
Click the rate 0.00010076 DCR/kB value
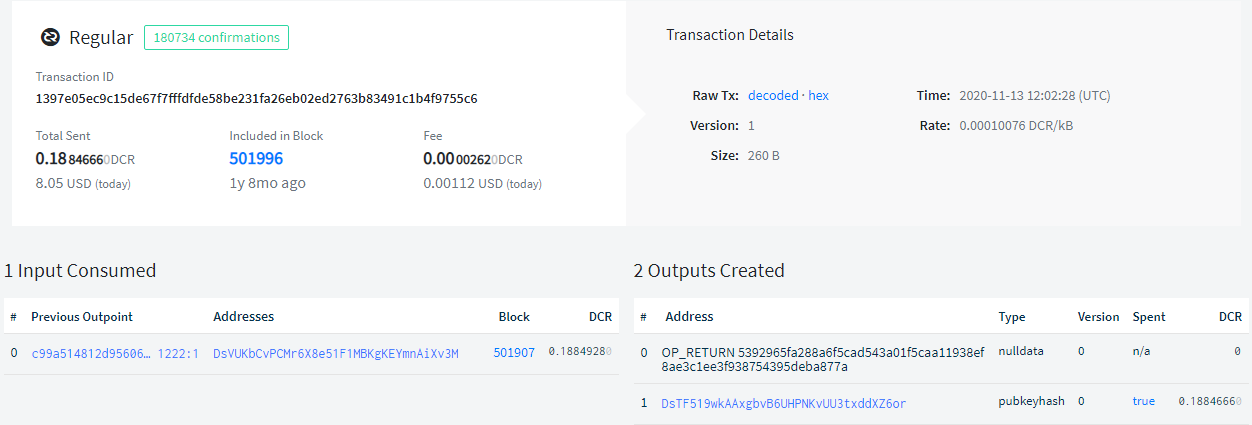(1016, 126)
